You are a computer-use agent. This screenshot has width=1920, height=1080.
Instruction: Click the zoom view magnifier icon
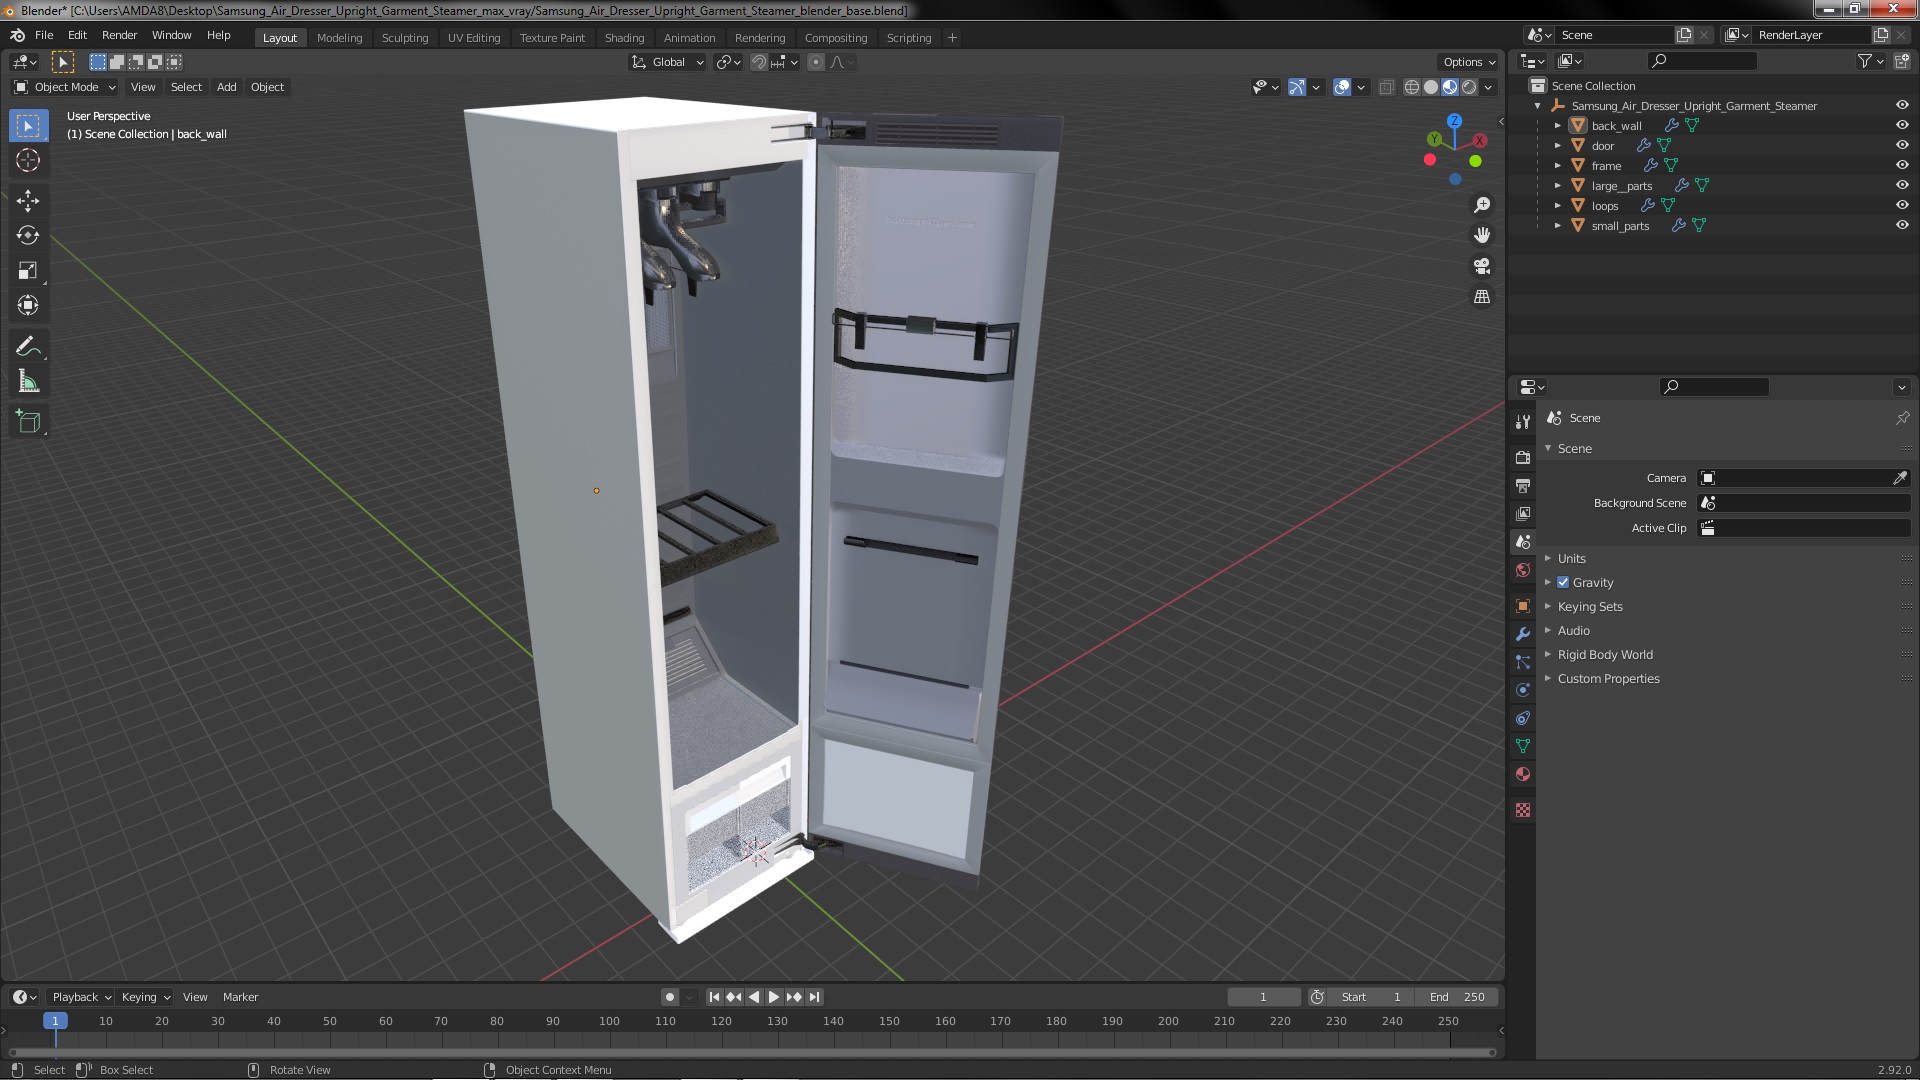tap(1482, 205)
